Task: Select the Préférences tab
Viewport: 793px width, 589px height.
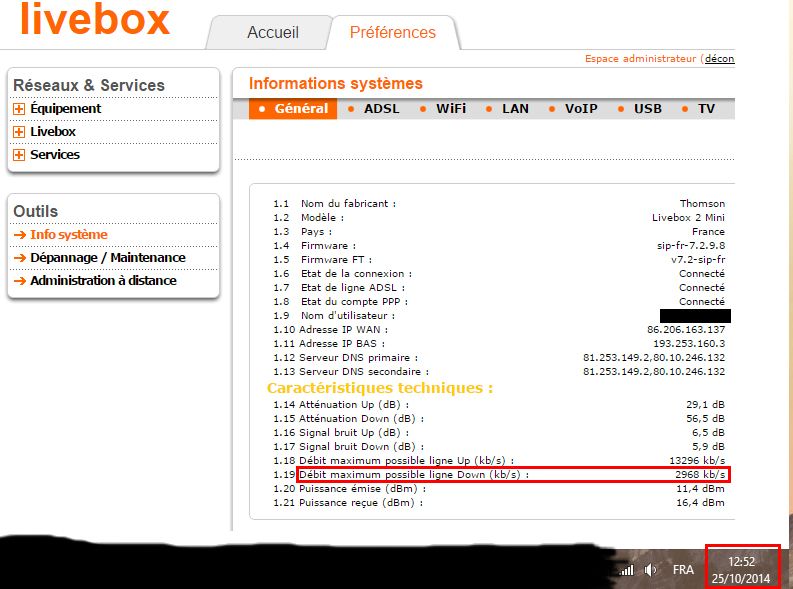Action: 392,32
